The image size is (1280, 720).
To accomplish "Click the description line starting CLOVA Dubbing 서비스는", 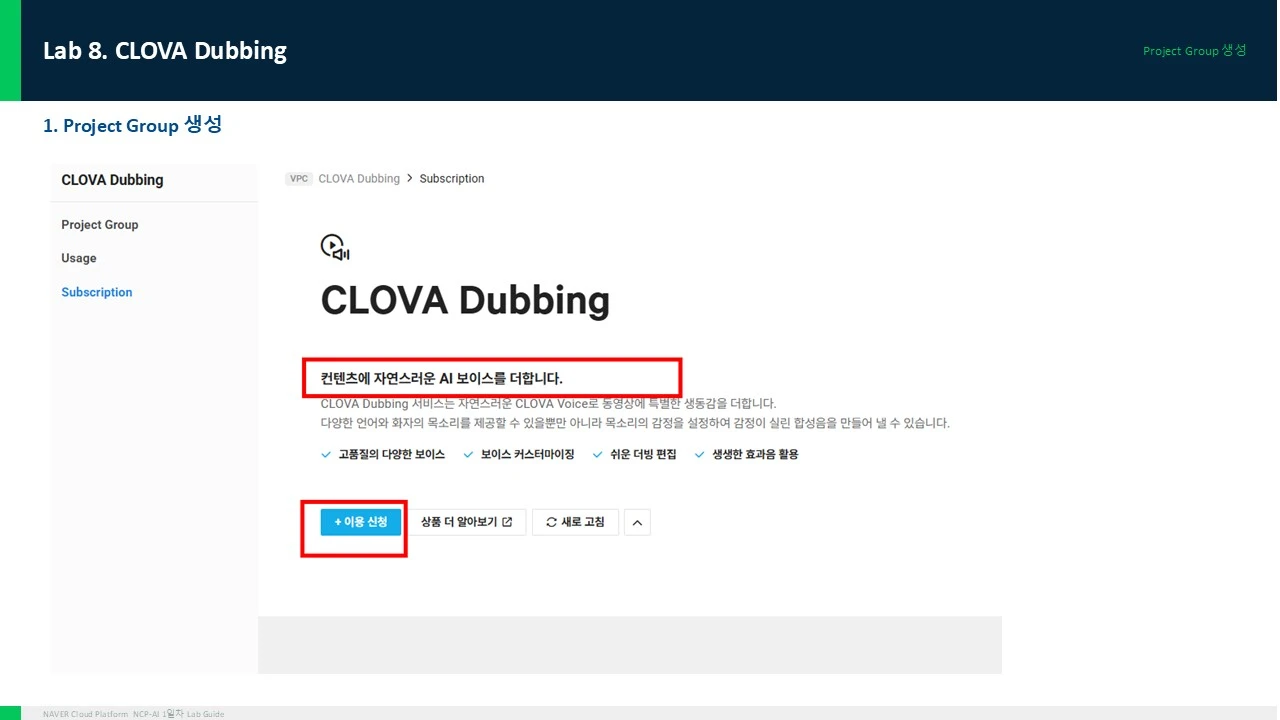I will (548, 404).
